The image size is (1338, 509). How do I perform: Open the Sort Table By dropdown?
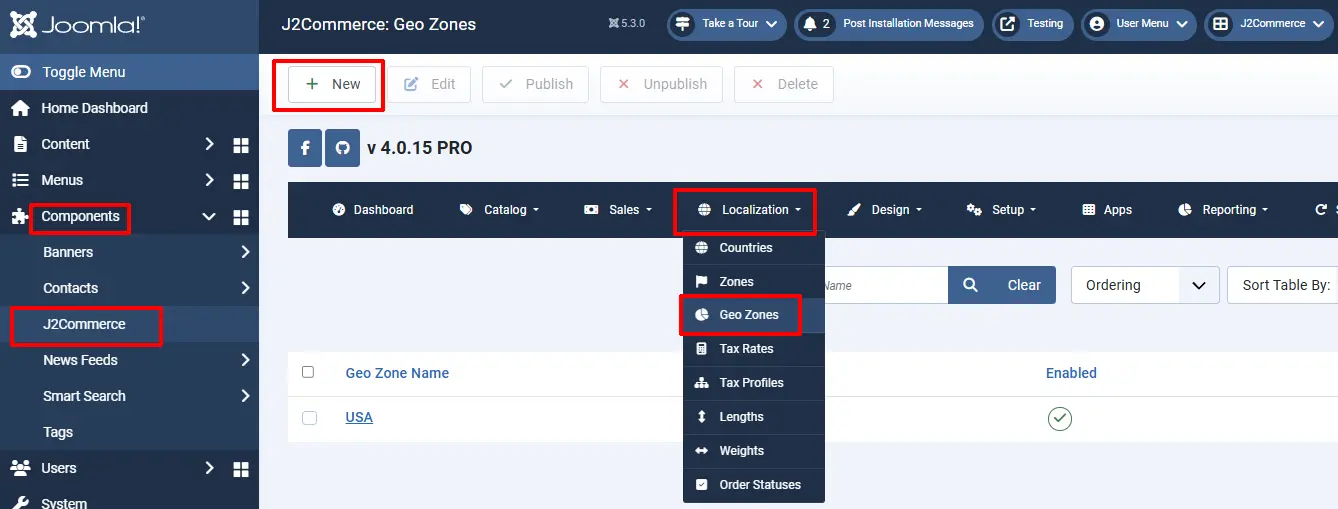click(x=1284, y=285)
